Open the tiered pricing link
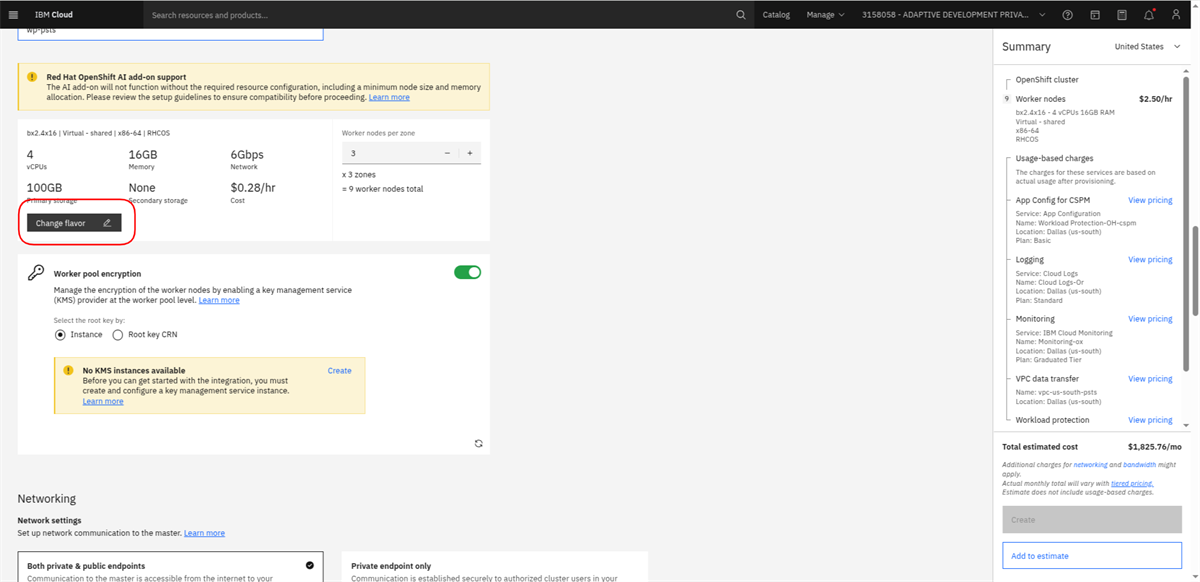 (1132, 484)
